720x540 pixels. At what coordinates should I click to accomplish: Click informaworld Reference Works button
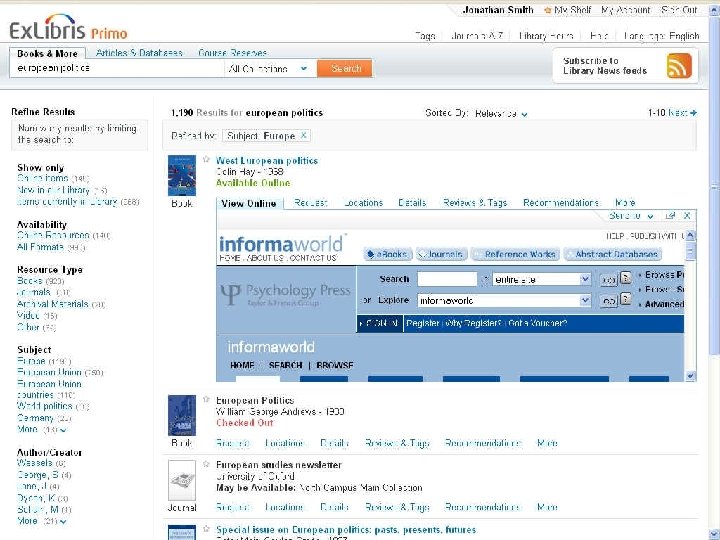pos(515,254)
